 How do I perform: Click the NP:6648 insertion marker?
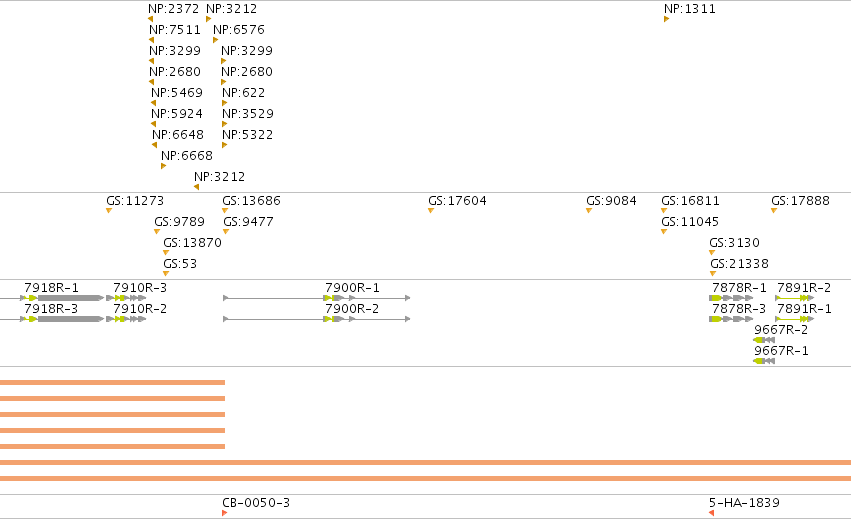[155, 145]
